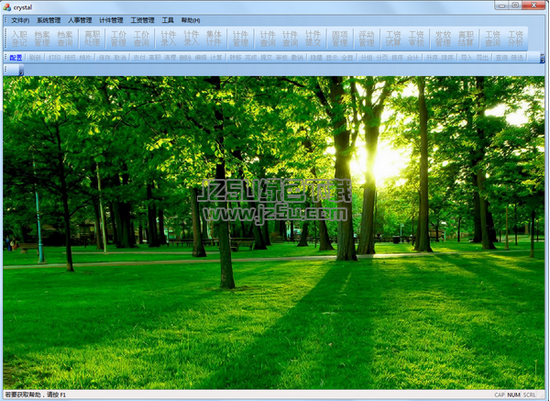Image resolution: width=550 pixels, height=401 pixels.
Task: Select 删除 in the action toolbar
Action: [185, 58]
